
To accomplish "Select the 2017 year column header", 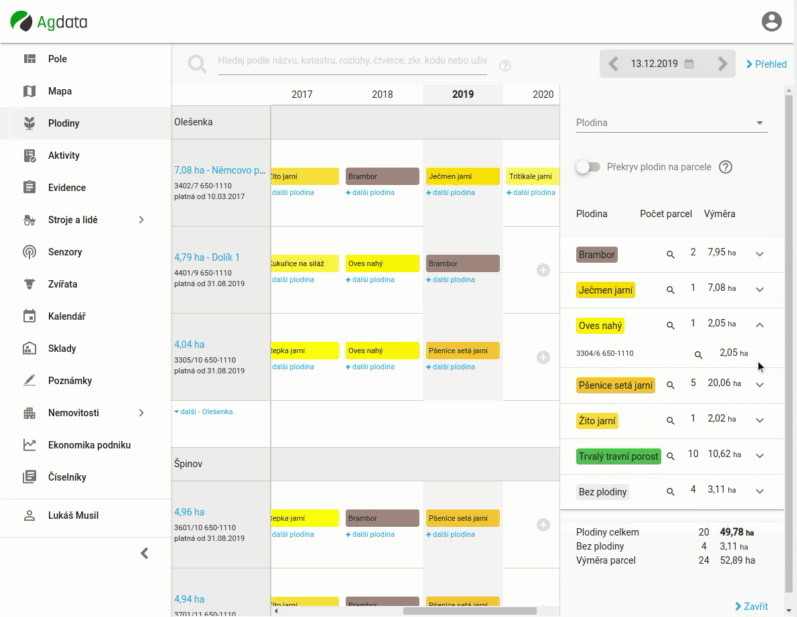I will (302, 95).
